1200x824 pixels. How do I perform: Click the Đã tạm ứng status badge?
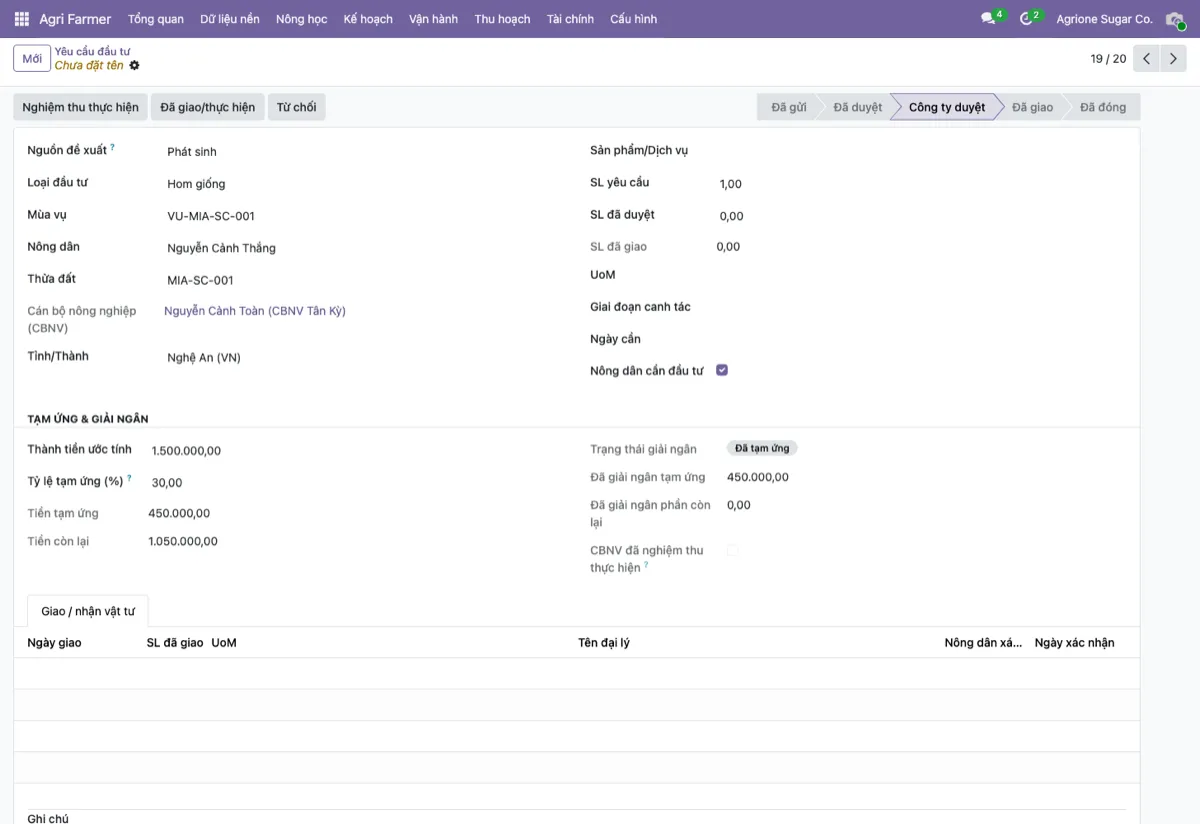762,448
